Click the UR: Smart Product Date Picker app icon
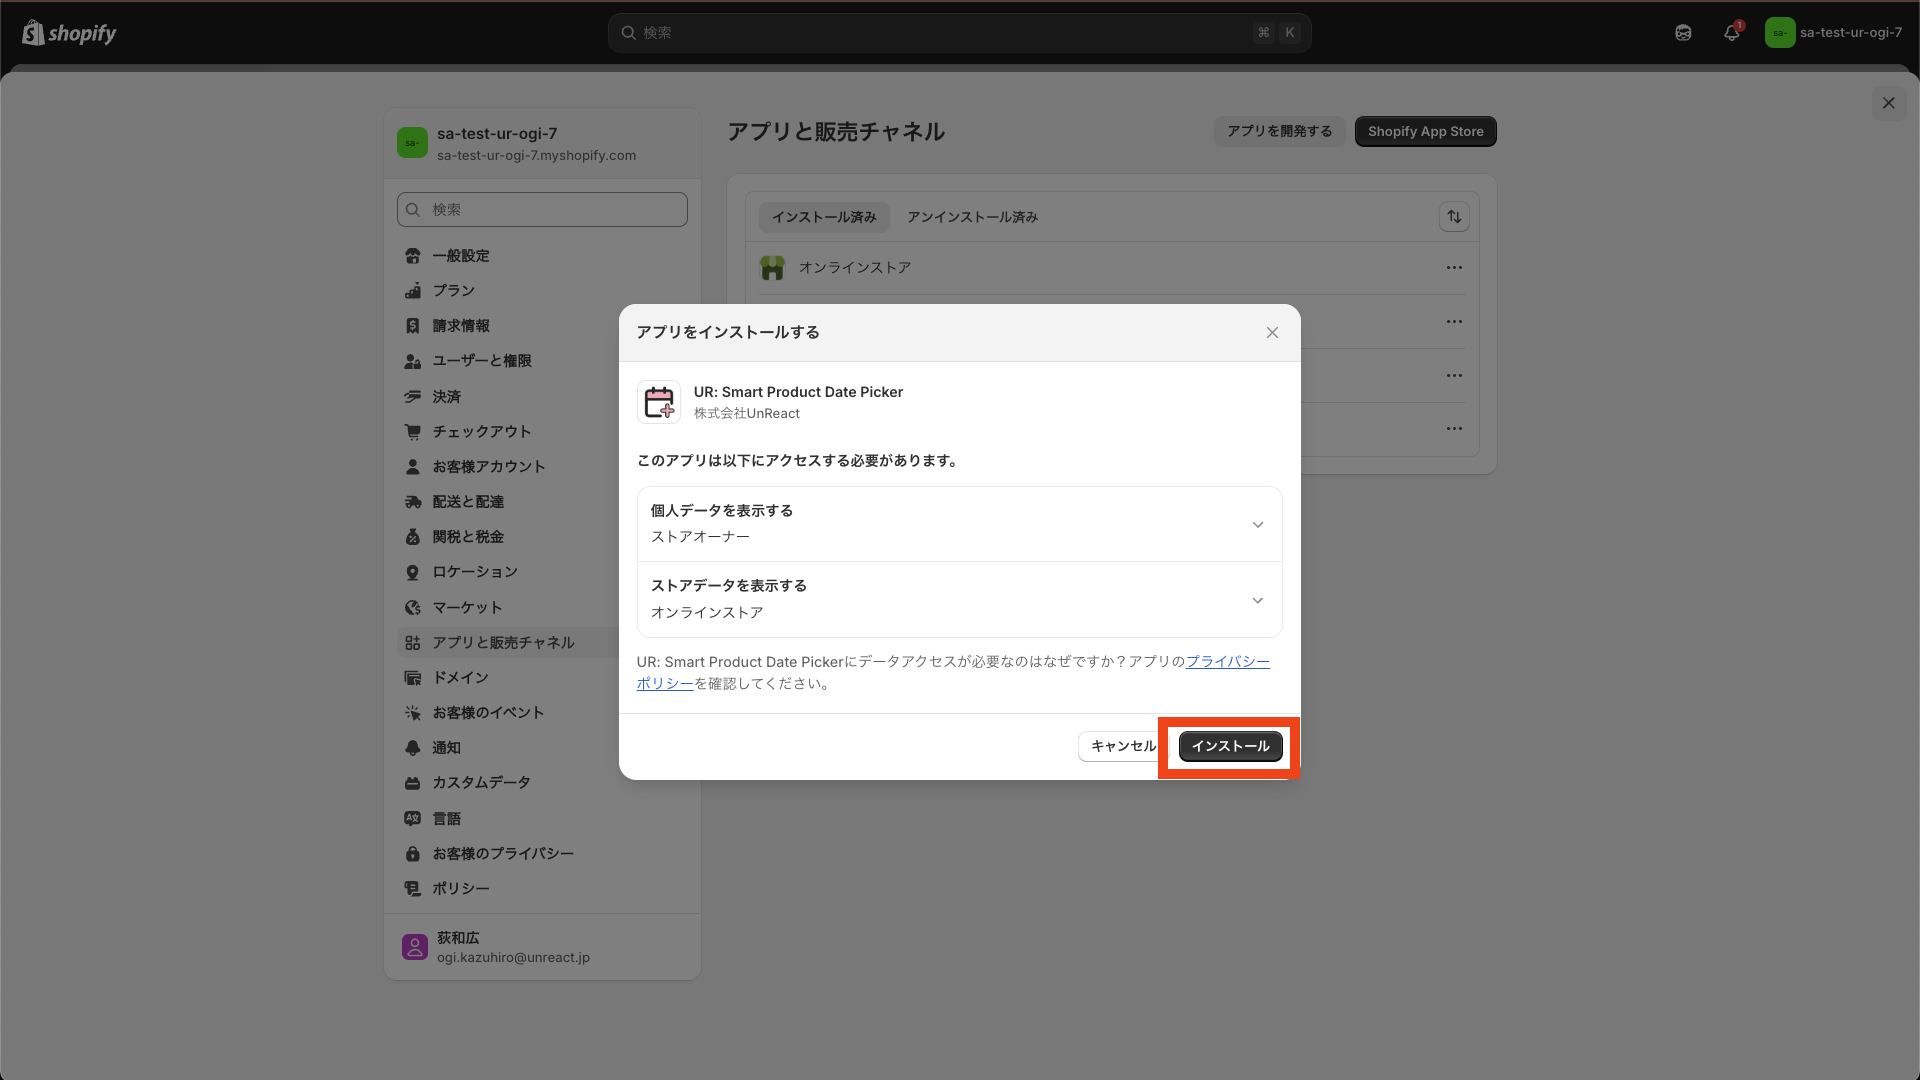 click(659, 402)
